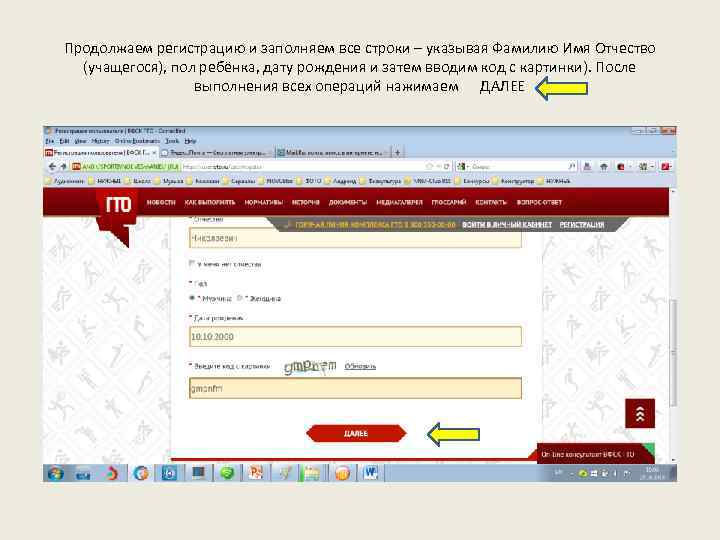The height and width of the screenshot is (540, 720).
Task: Open the МЕДИАГАЛЕРЕЯ menu item
Action: (399, 202)
